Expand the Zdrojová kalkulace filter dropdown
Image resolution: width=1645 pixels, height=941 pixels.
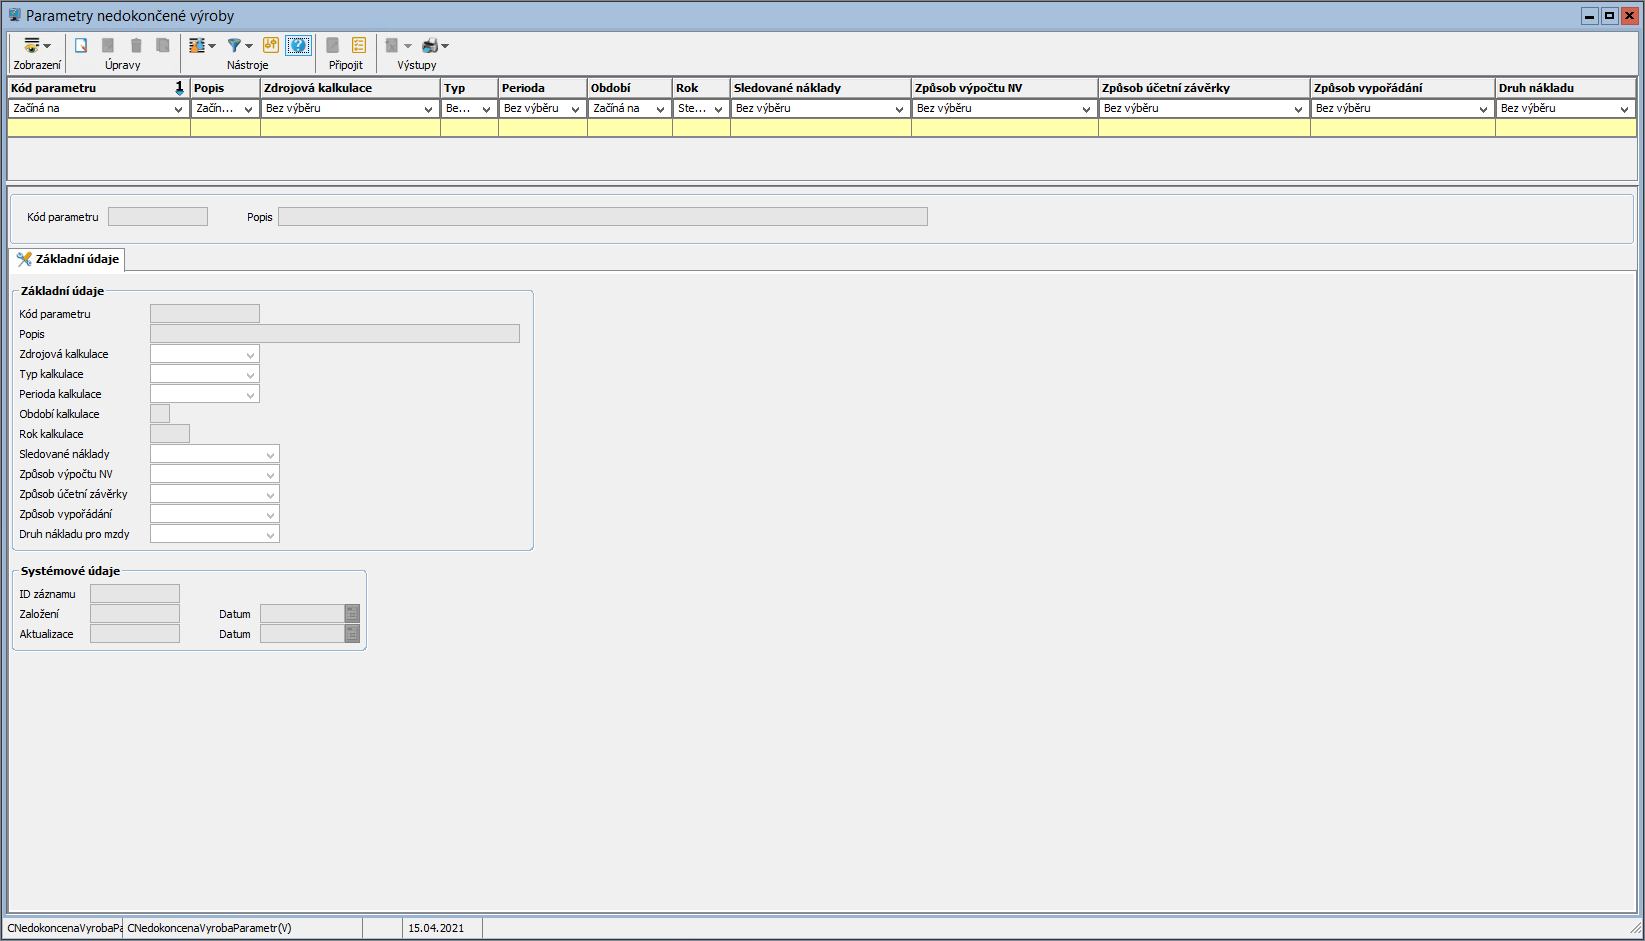pos(428,109)
